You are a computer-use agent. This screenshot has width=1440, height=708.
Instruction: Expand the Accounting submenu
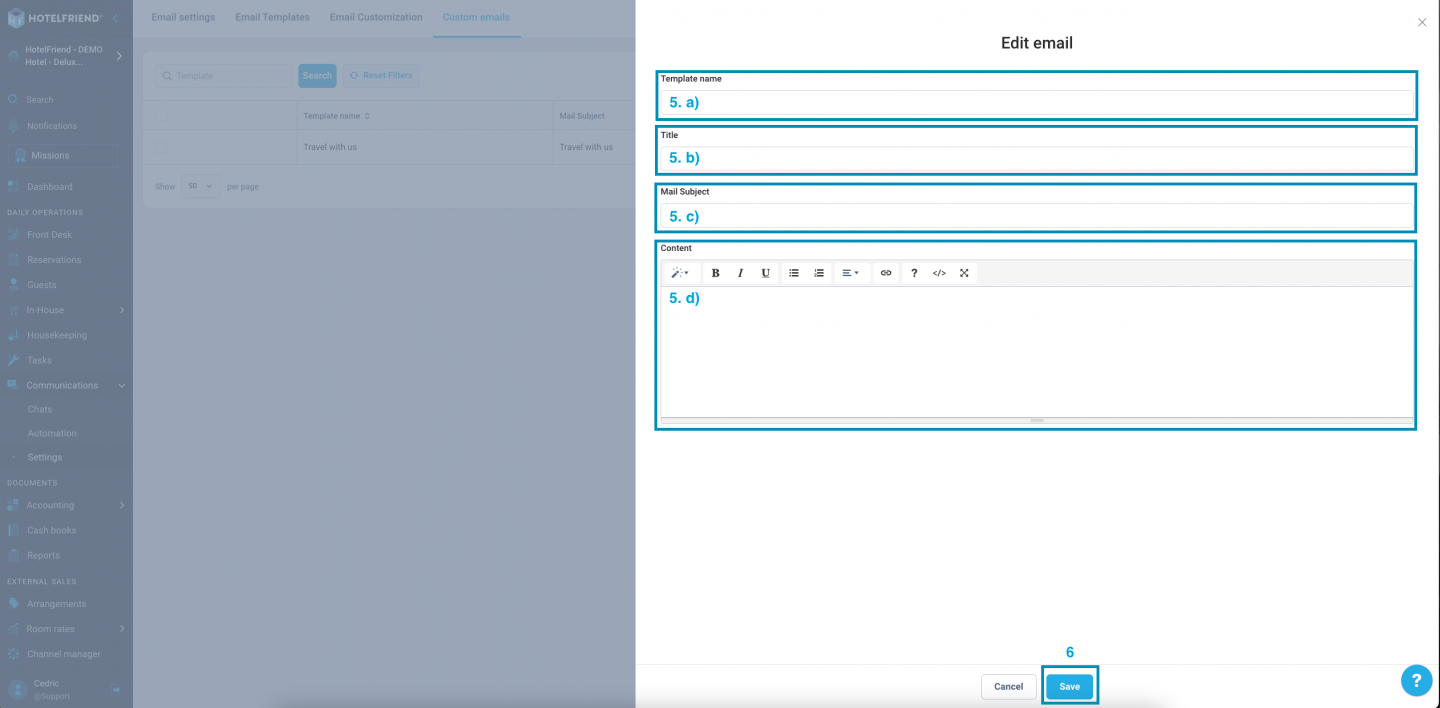[x=122, y=505]
